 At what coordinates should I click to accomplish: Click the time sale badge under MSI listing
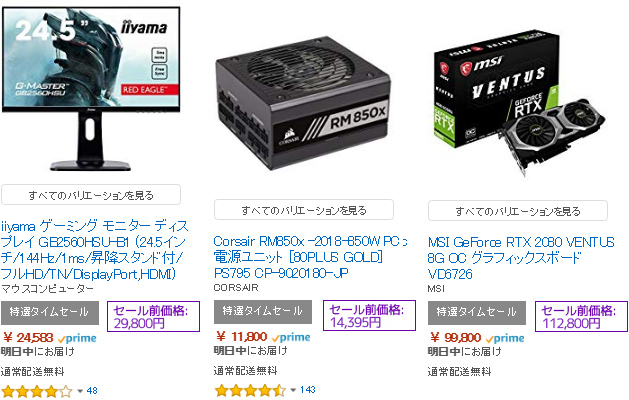point(477,313)
